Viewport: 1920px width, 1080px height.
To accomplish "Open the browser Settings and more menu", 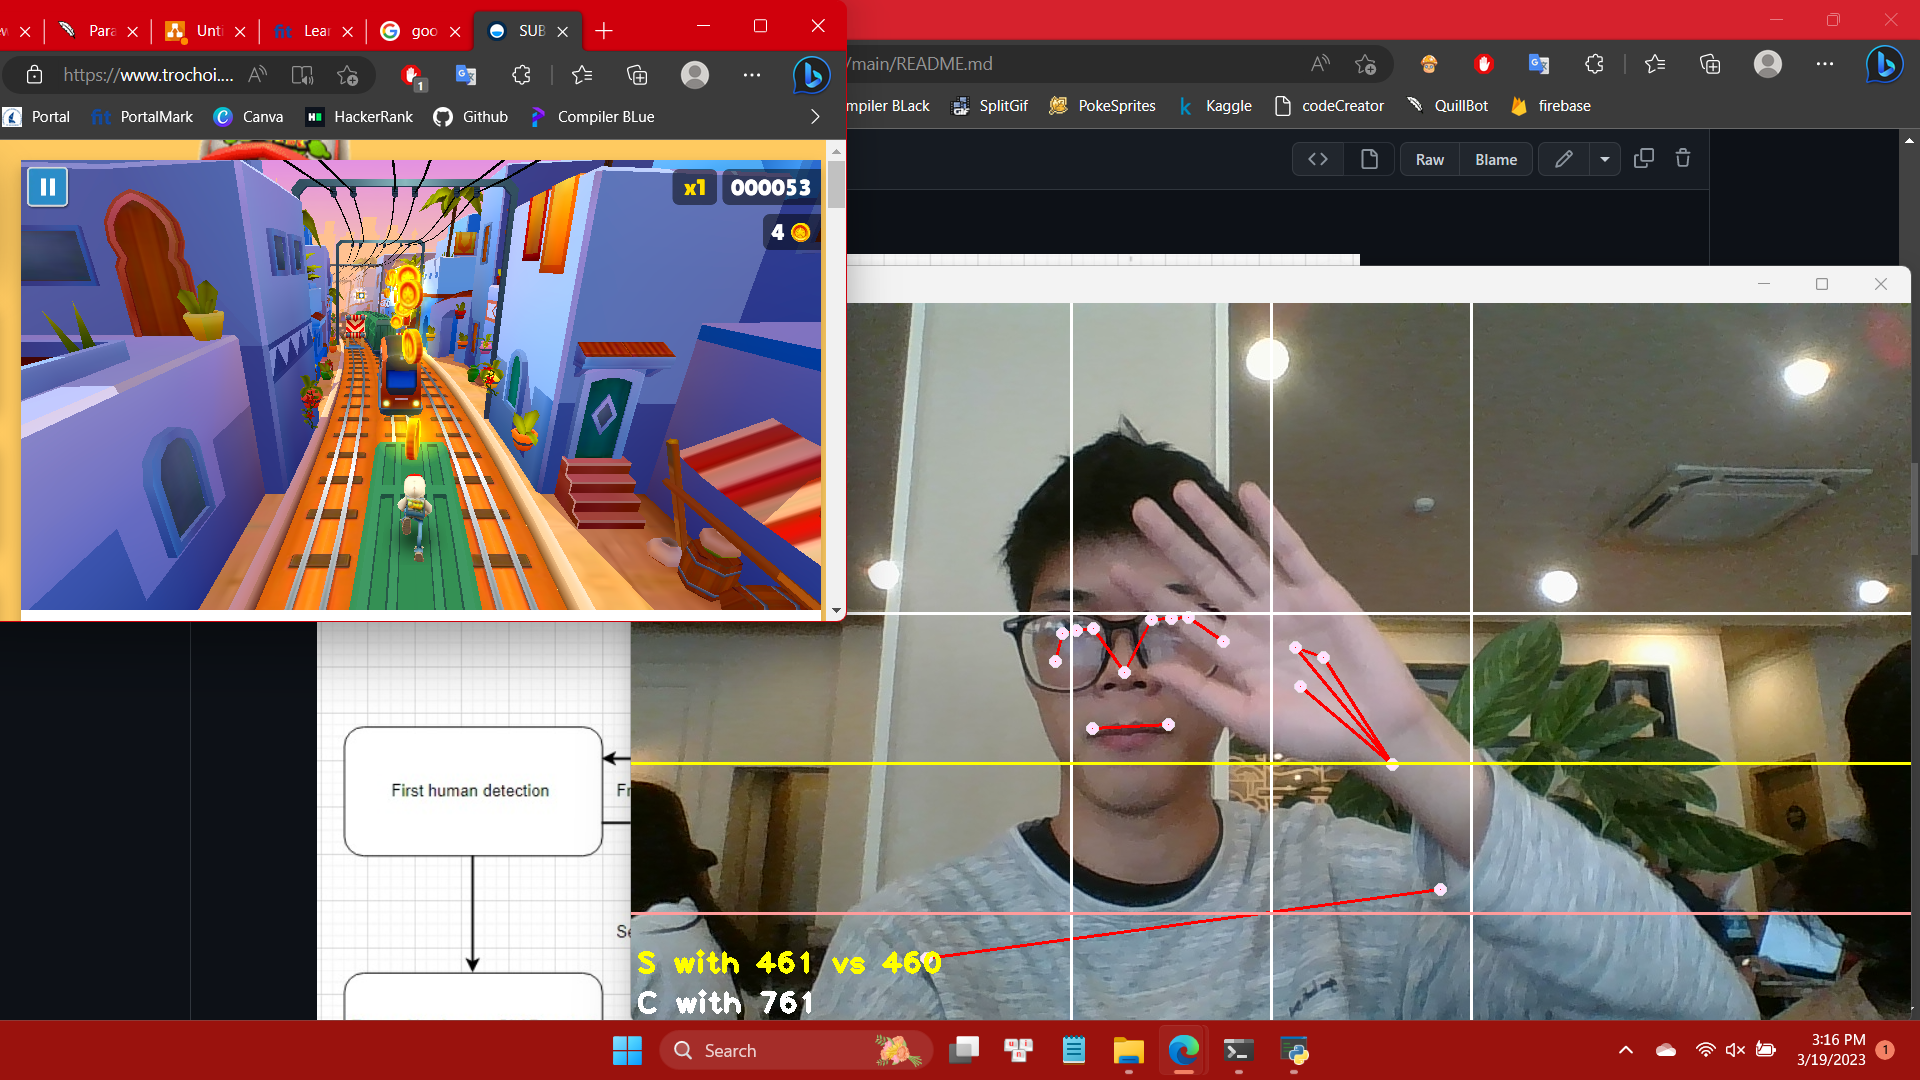I will pyautogui.click(x=1825, y=64).
